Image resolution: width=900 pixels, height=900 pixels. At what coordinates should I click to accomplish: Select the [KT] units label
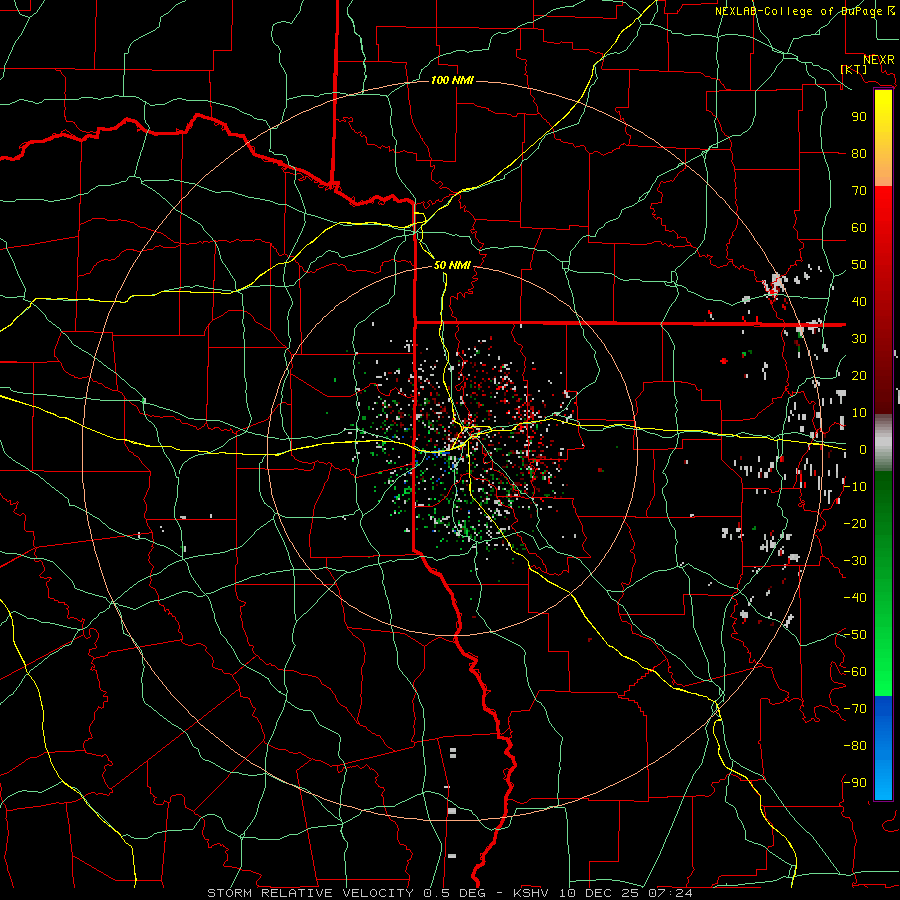pos(854,69)
